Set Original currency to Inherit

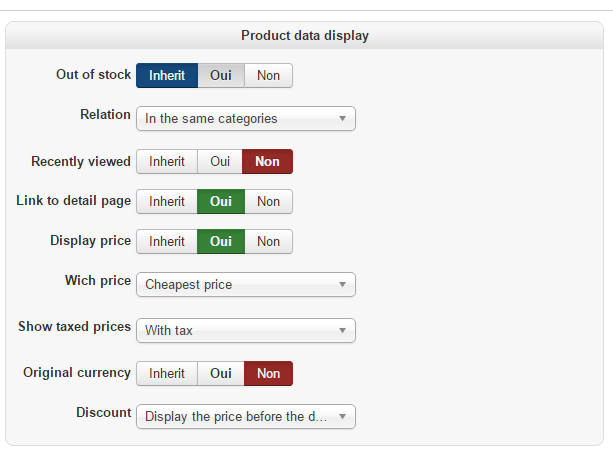(167, 374)
